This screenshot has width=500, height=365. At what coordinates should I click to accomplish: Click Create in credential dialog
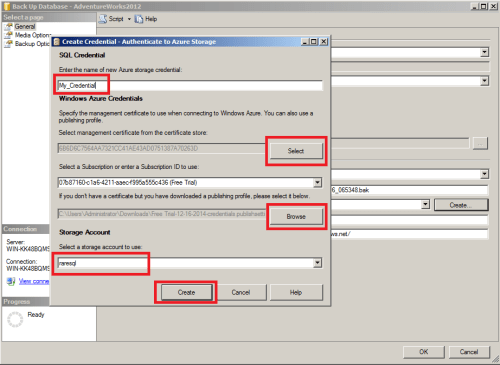[x=186, y=292]
